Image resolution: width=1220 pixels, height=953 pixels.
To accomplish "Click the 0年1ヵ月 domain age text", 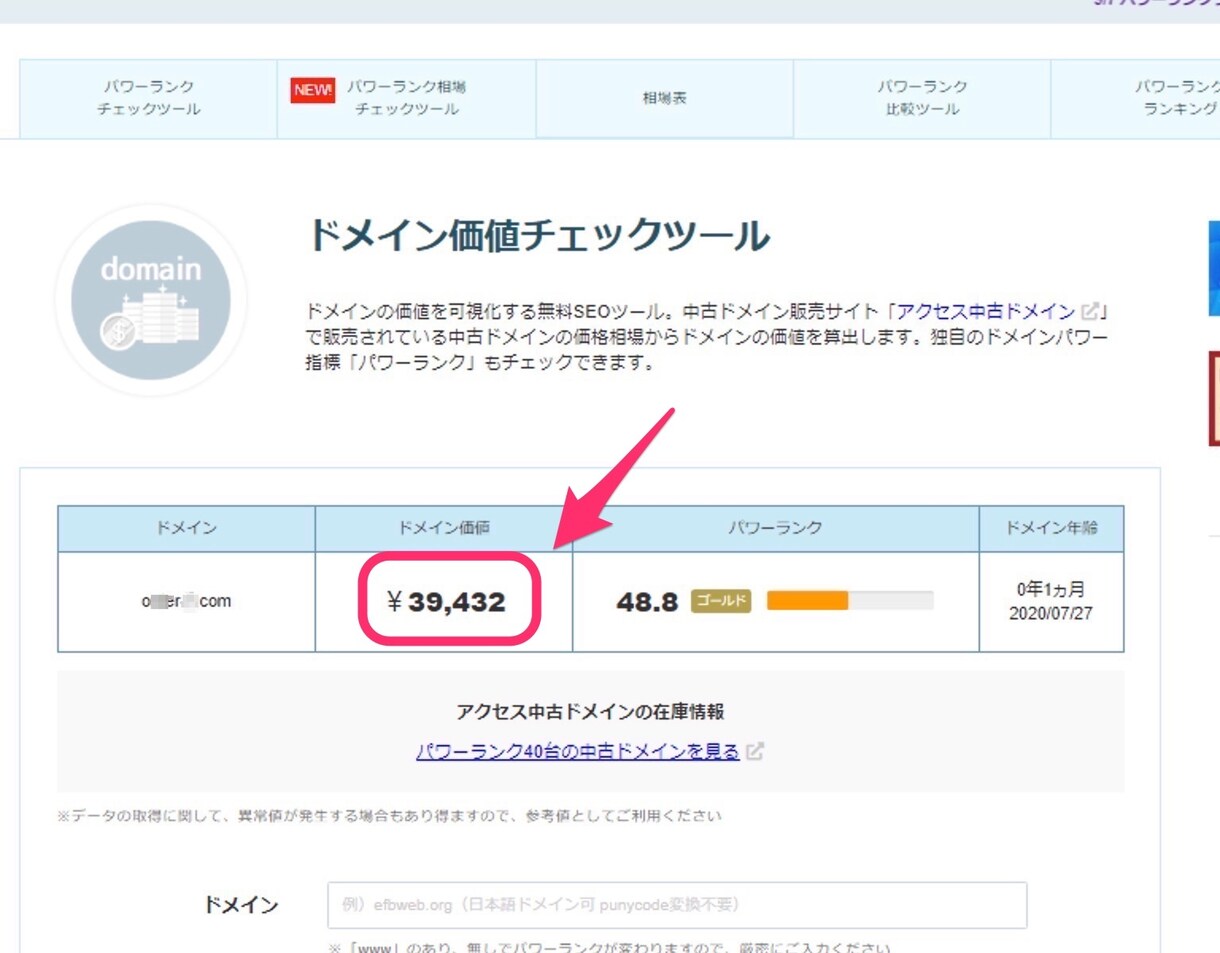I will (x=1051, y=590).
